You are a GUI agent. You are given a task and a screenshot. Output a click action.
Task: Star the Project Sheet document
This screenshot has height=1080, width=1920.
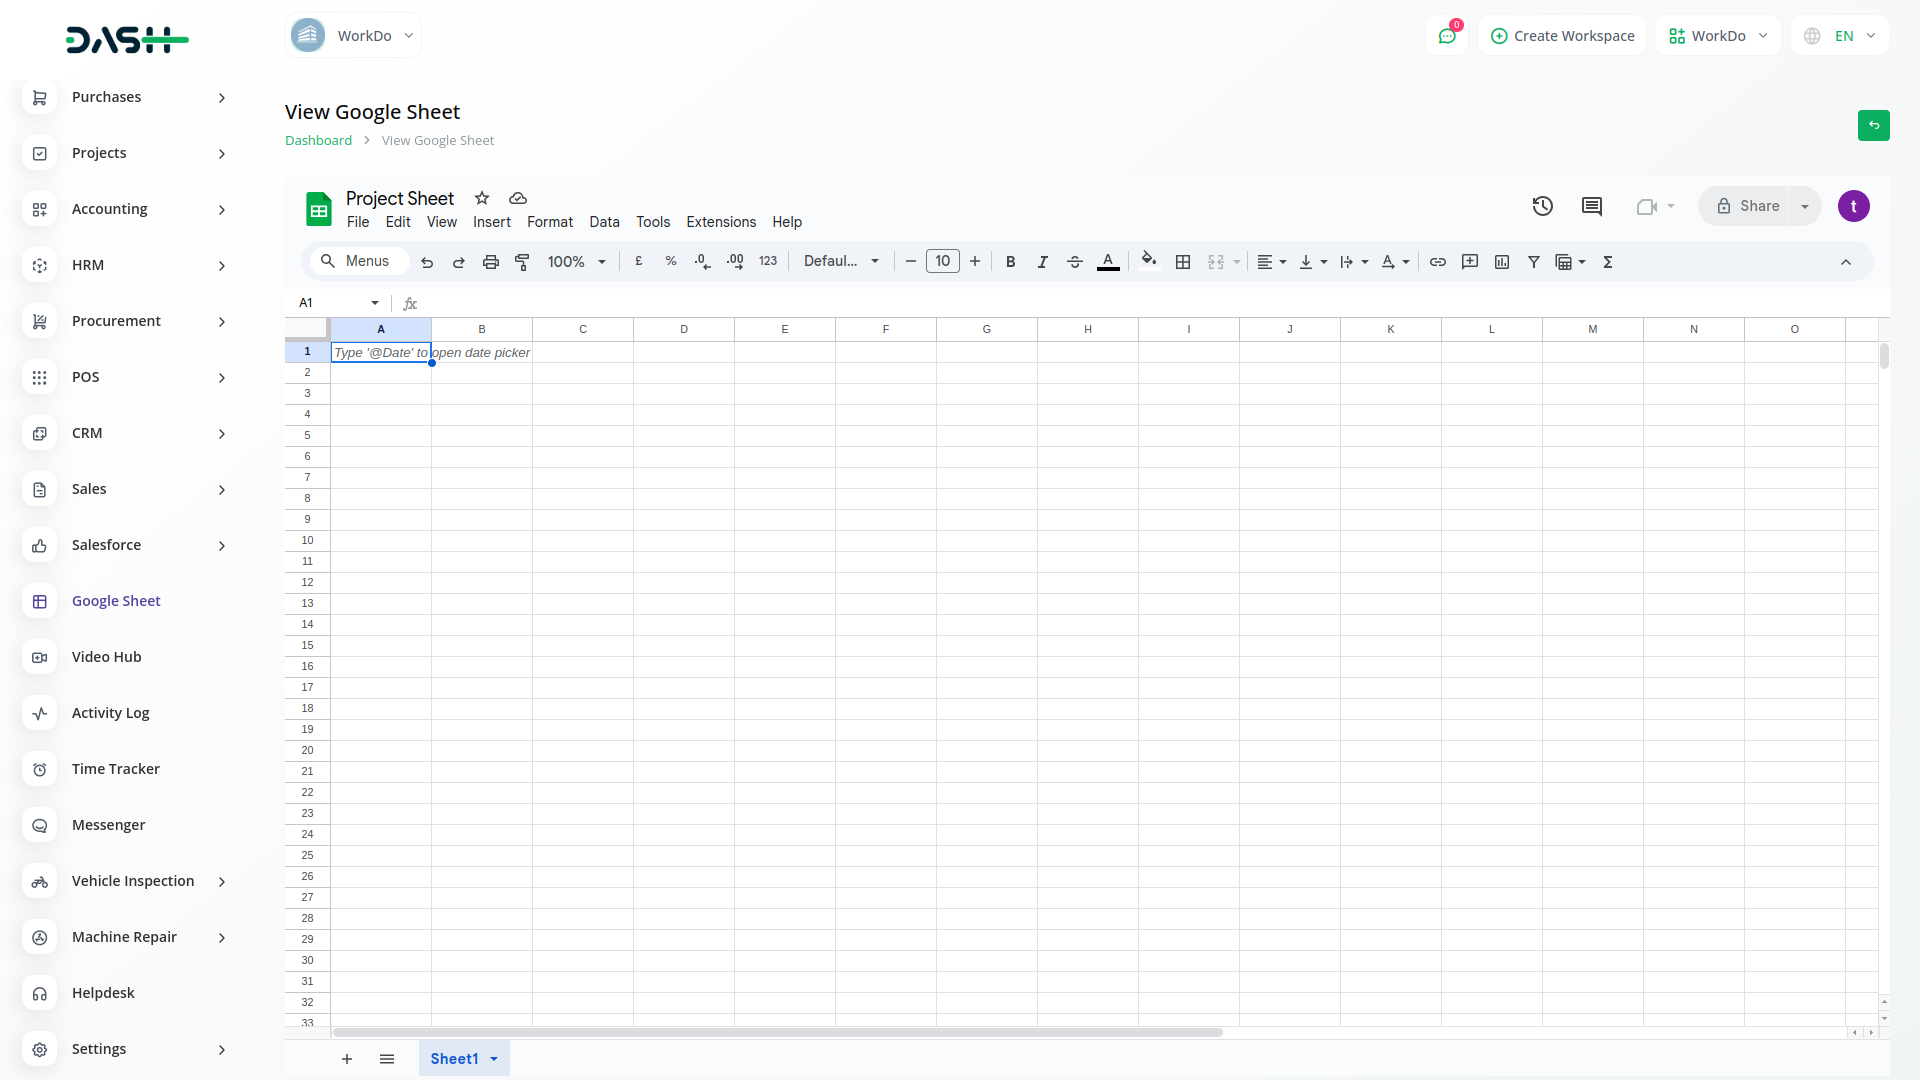[482, 198]
